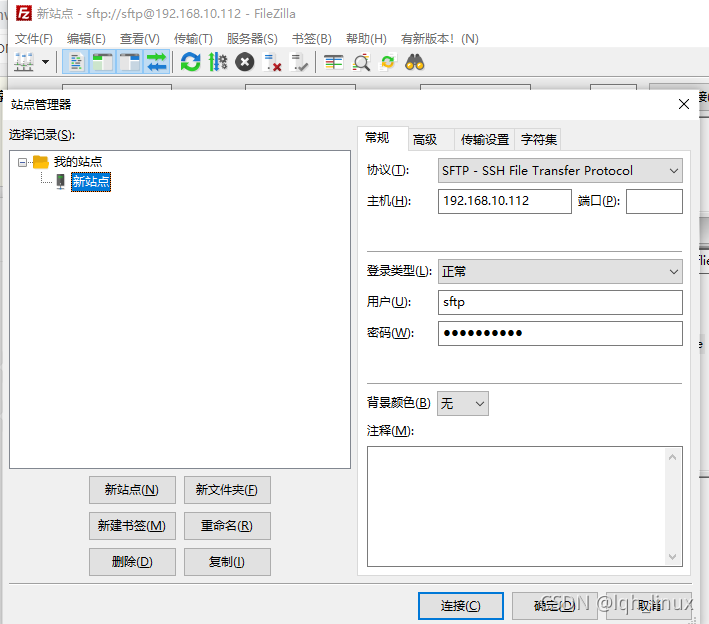Open the 服务器(S) menu

coord(252,39)
